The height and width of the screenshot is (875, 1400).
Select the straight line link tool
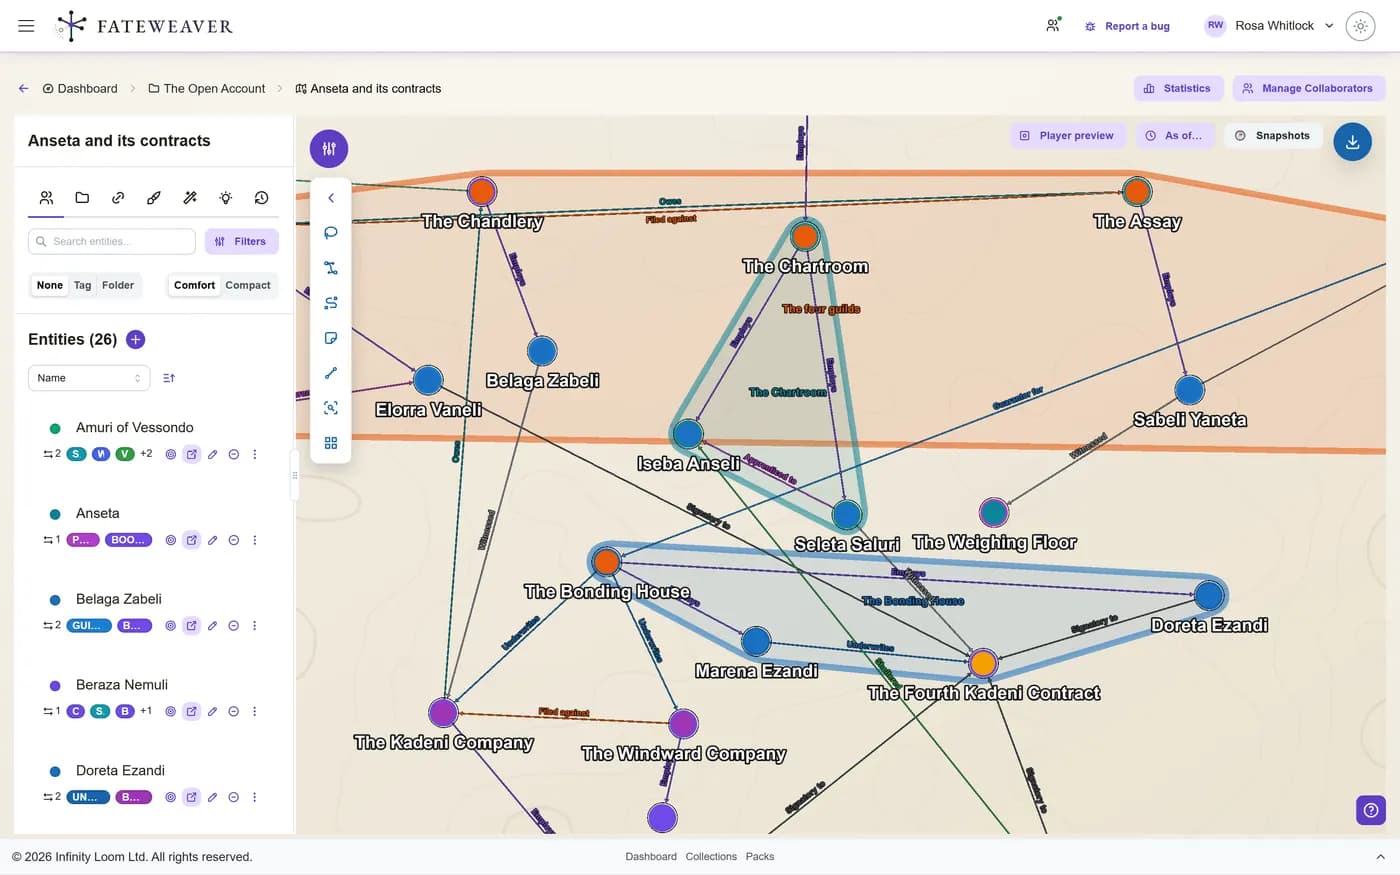click(x=331, y=373)
